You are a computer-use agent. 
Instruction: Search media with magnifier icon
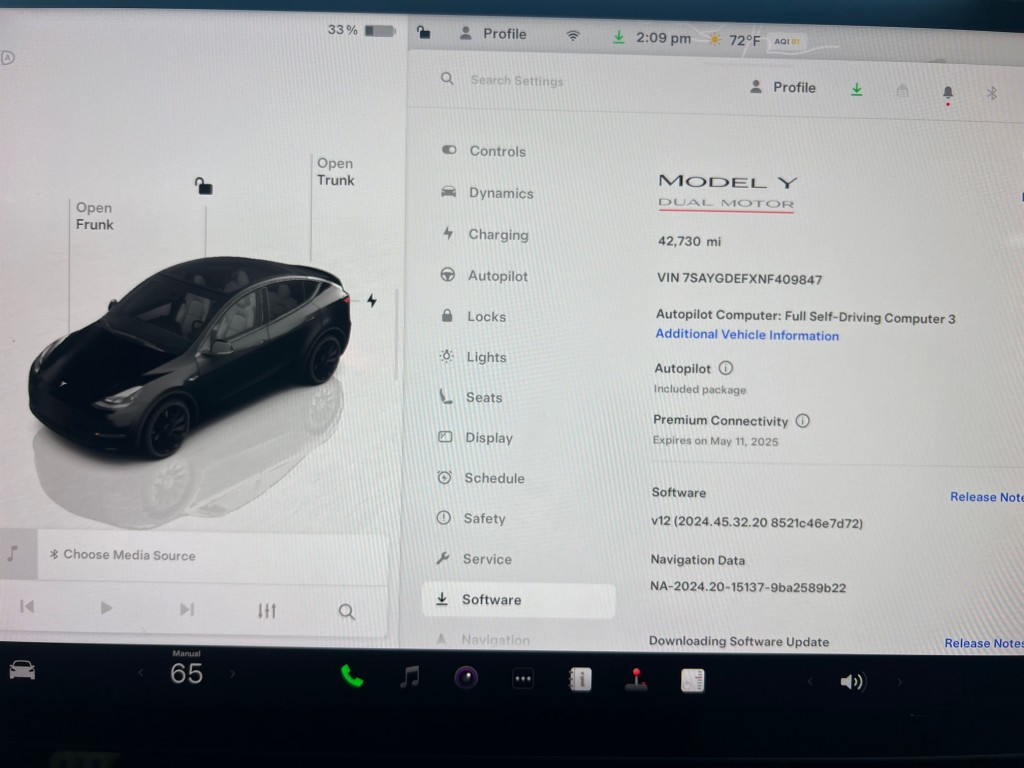click(347, 612)
